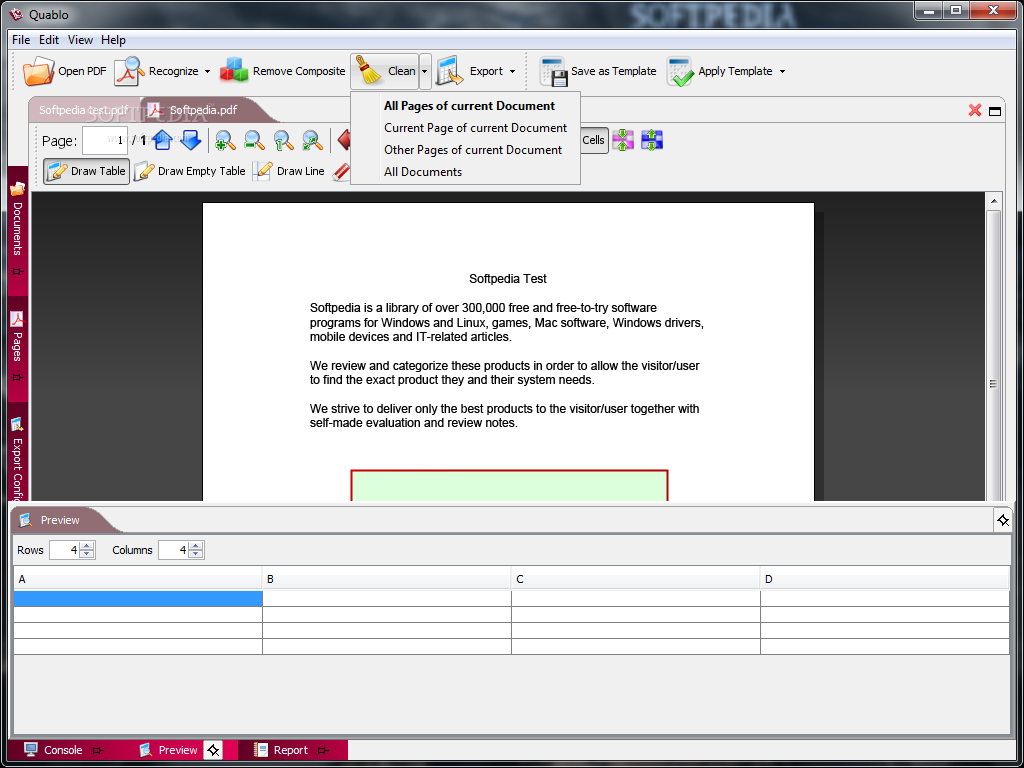
Task: Open the File menu
Action: [x=21, y=40]
